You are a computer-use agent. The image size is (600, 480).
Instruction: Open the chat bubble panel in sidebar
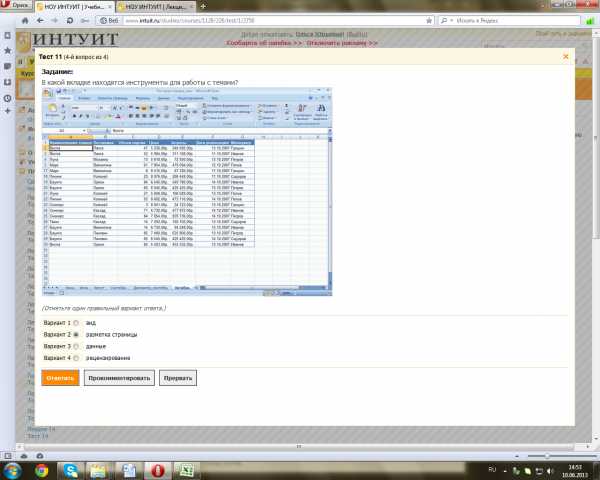click(7, 66)
